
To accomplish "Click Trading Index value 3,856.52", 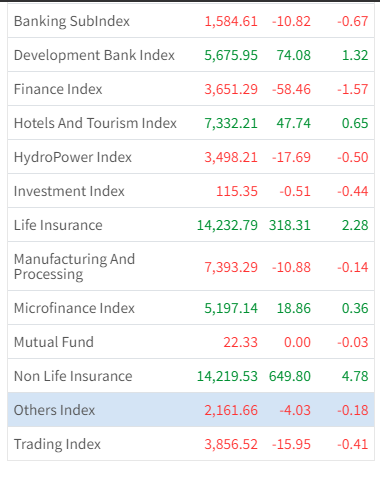I will click(x=231, y=444).
